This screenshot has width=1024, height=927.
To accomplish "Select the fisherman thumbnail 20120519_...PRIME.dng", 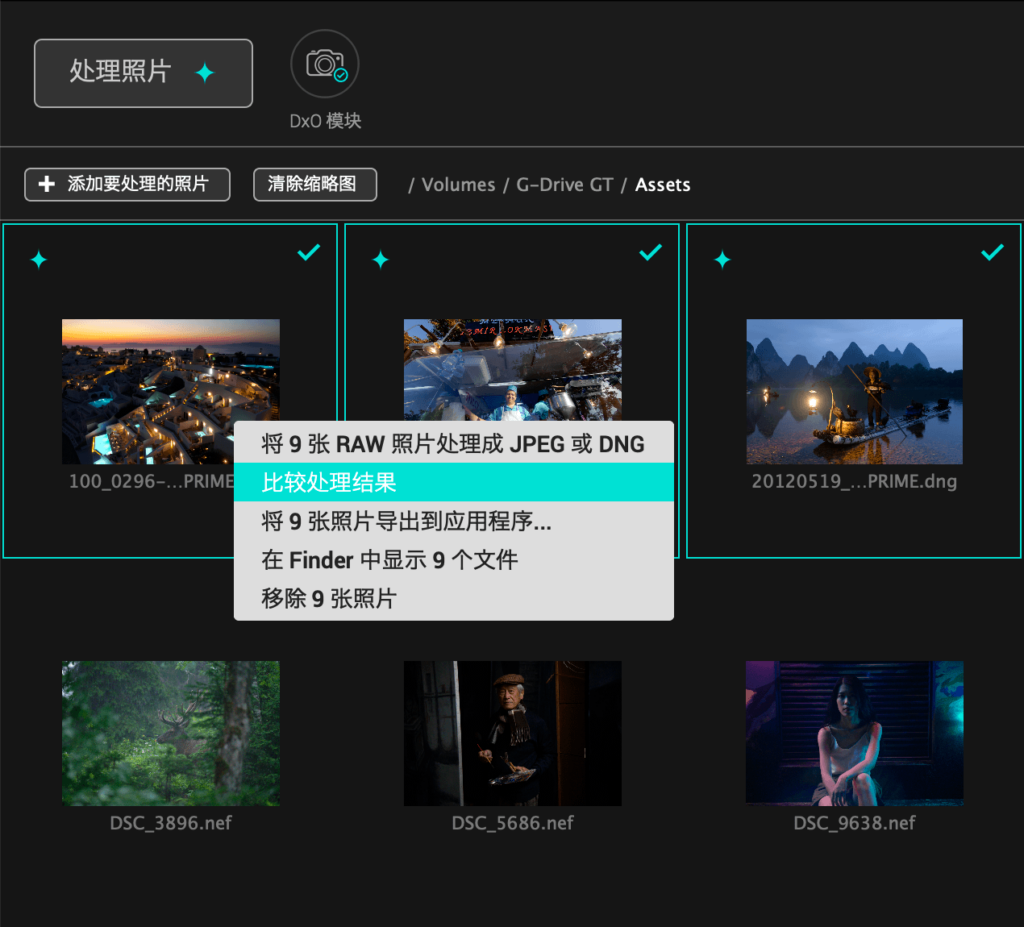I will point(854,391).
